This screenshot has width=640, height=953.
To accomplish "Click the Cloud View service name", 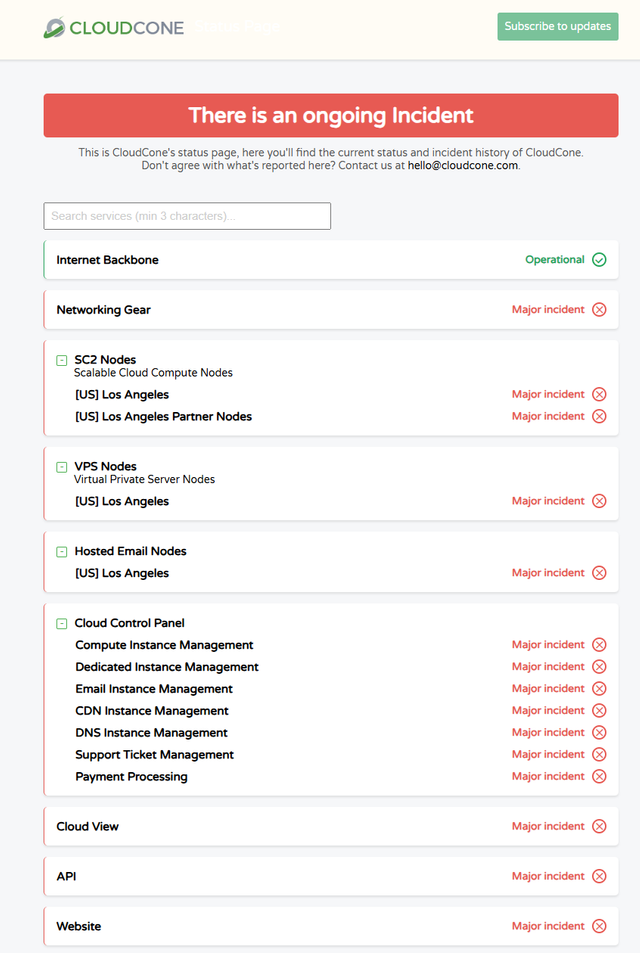I will (88, 826).
